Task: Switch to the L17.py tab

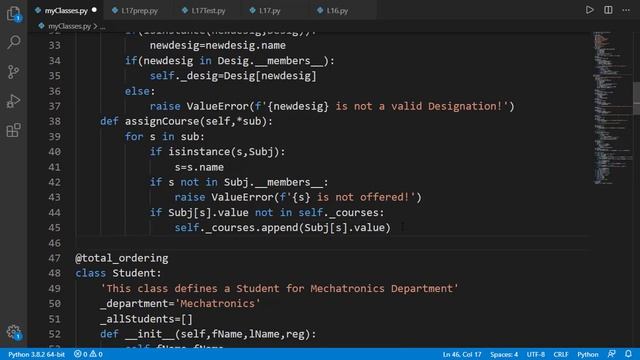Action: click(x=269, y=11)
